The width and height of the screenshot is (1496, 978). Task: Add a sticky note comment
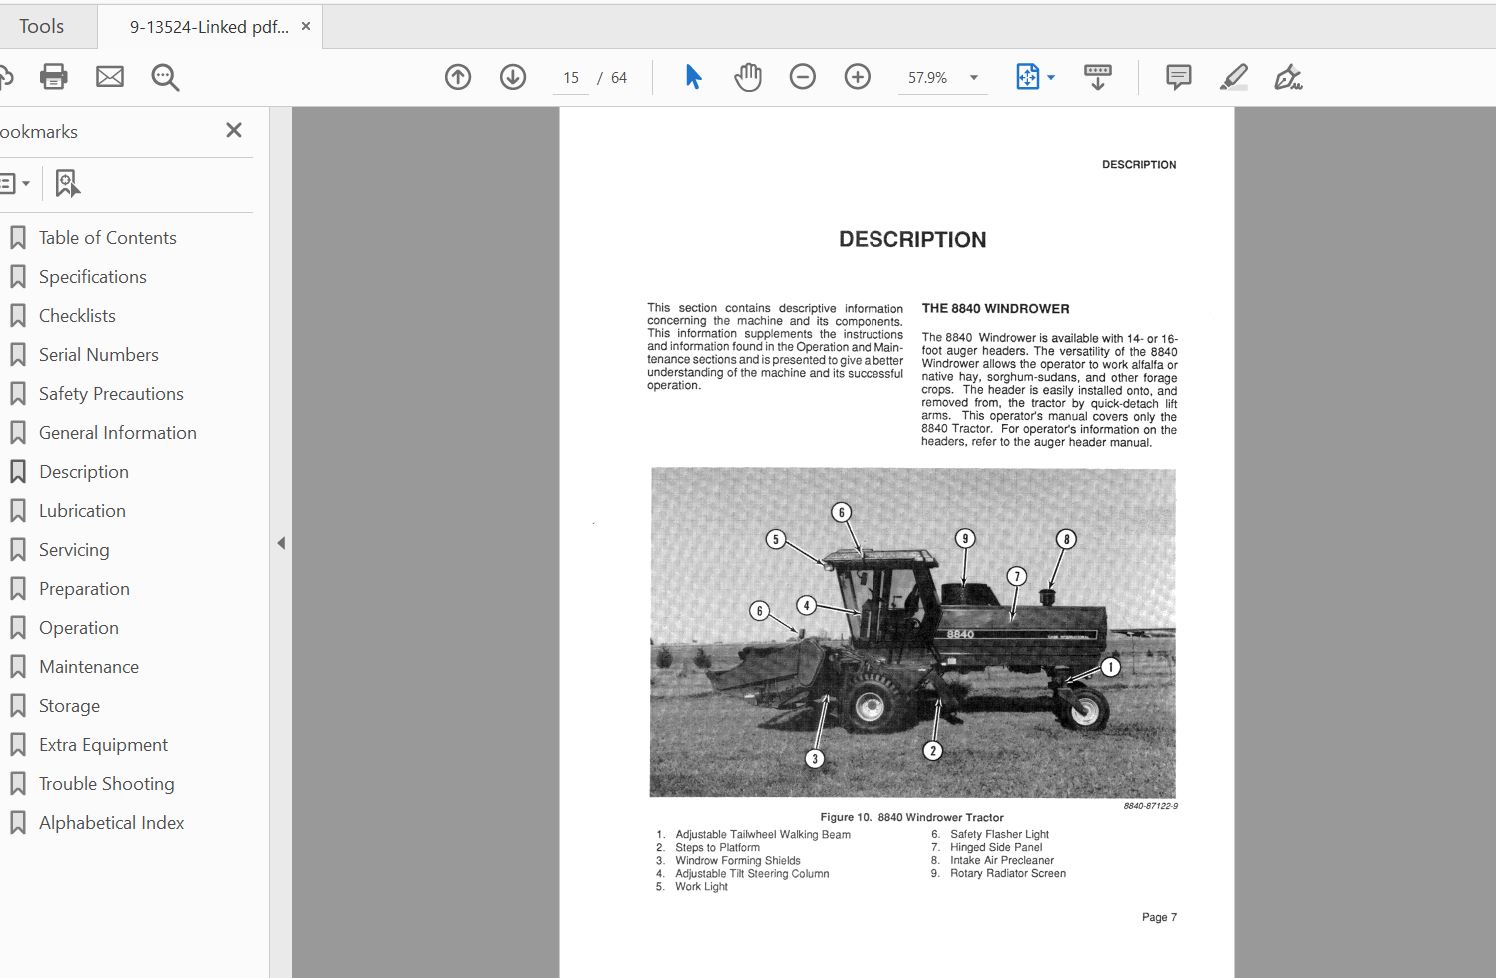(1179, 77)
